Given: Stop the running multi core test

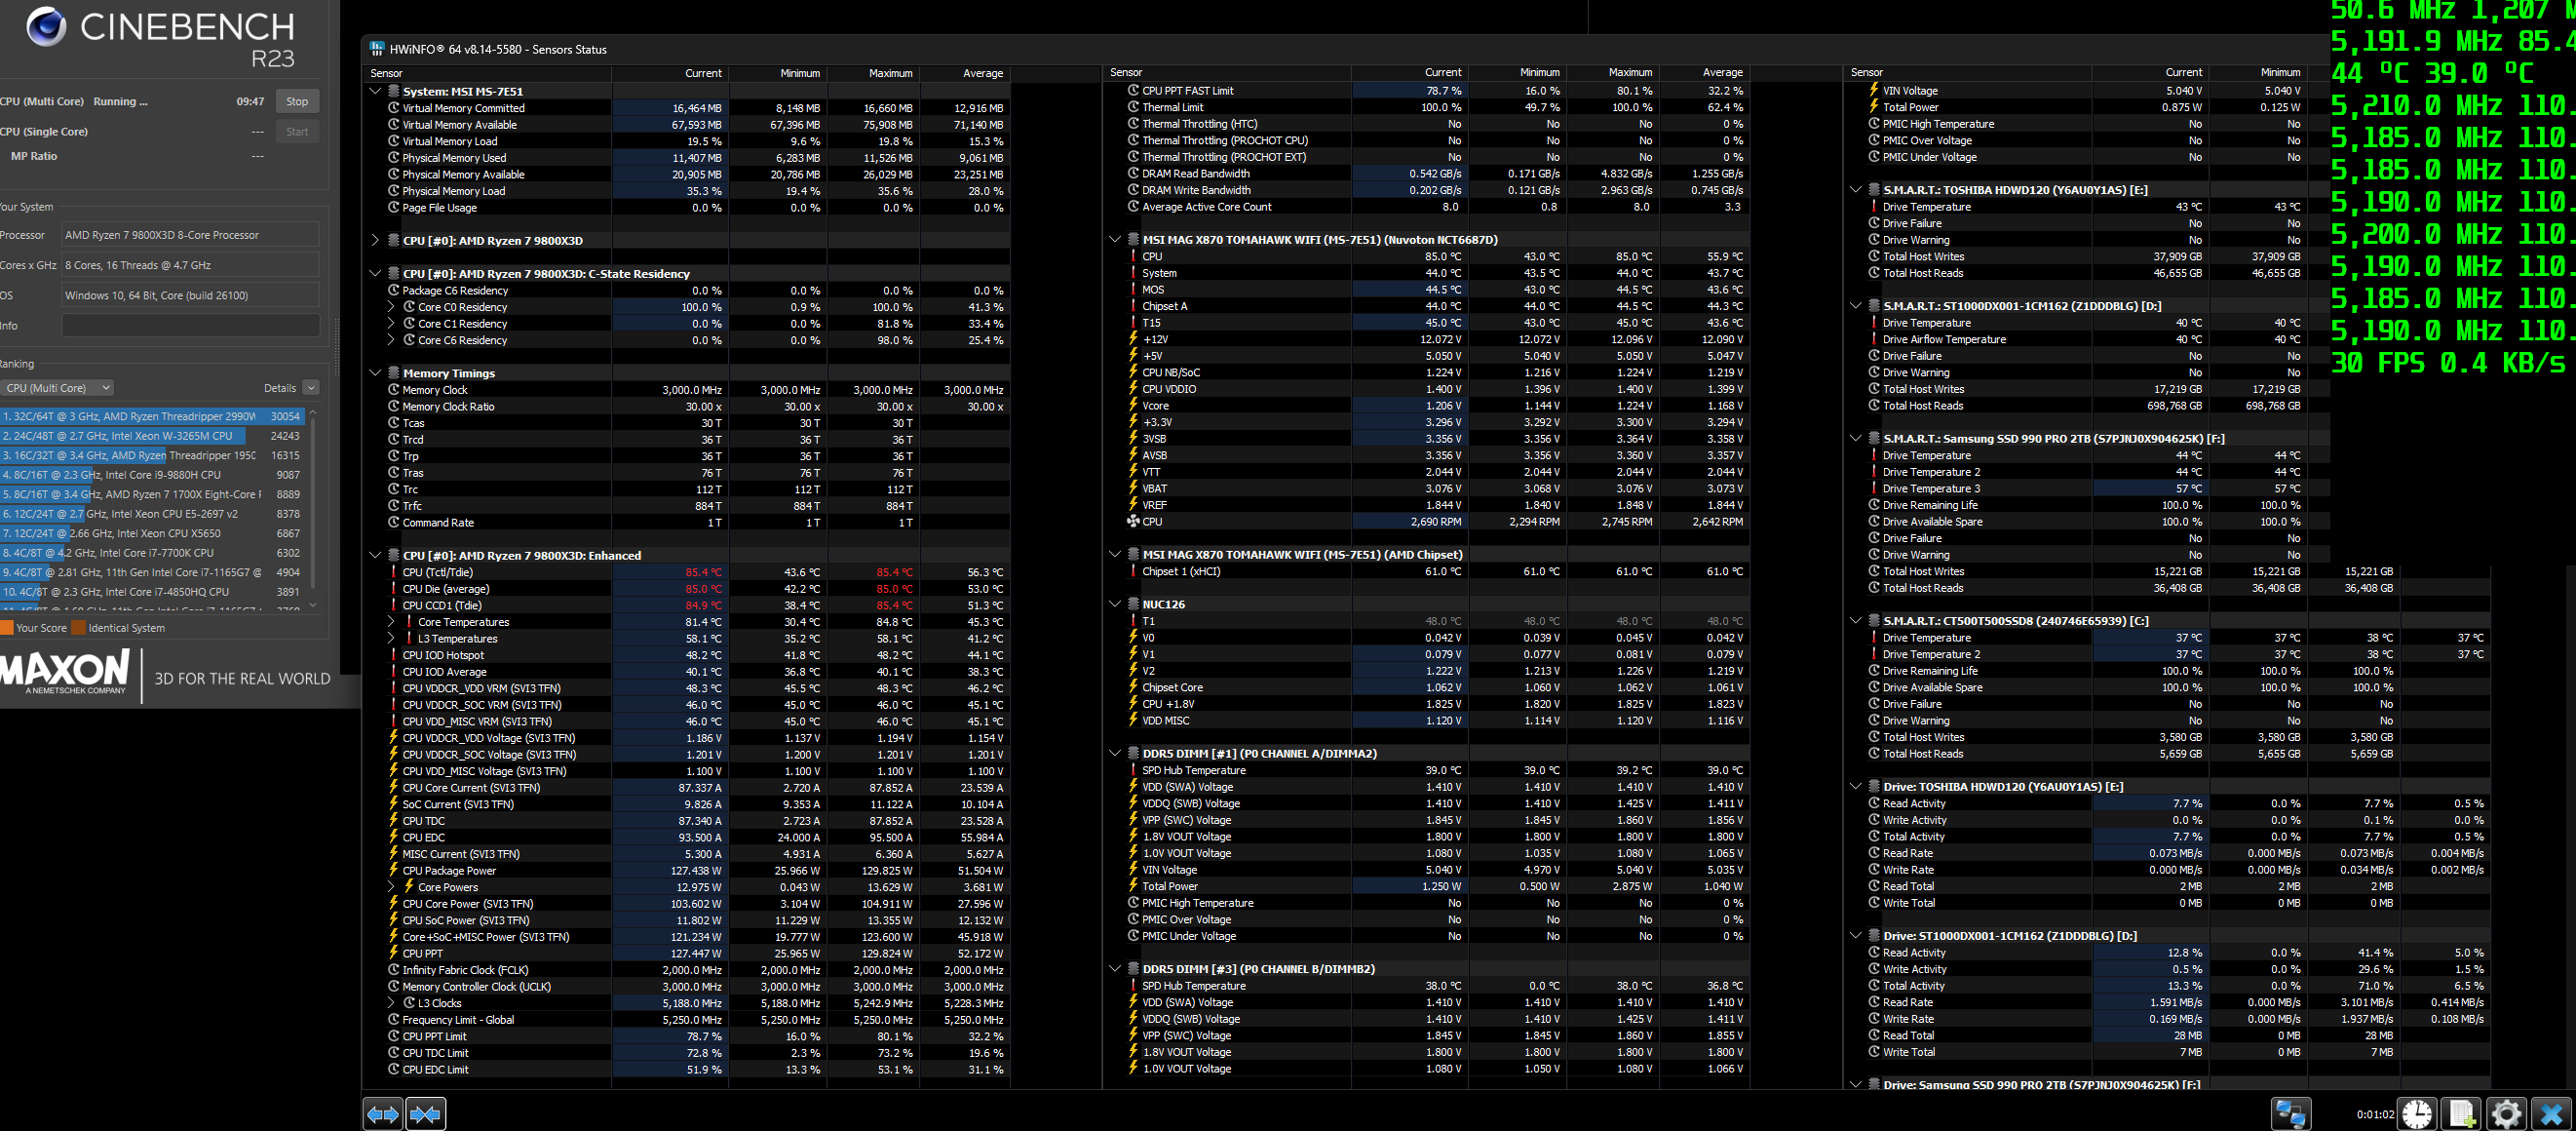Looking at the screenshot, I should (x=297, y=101).
